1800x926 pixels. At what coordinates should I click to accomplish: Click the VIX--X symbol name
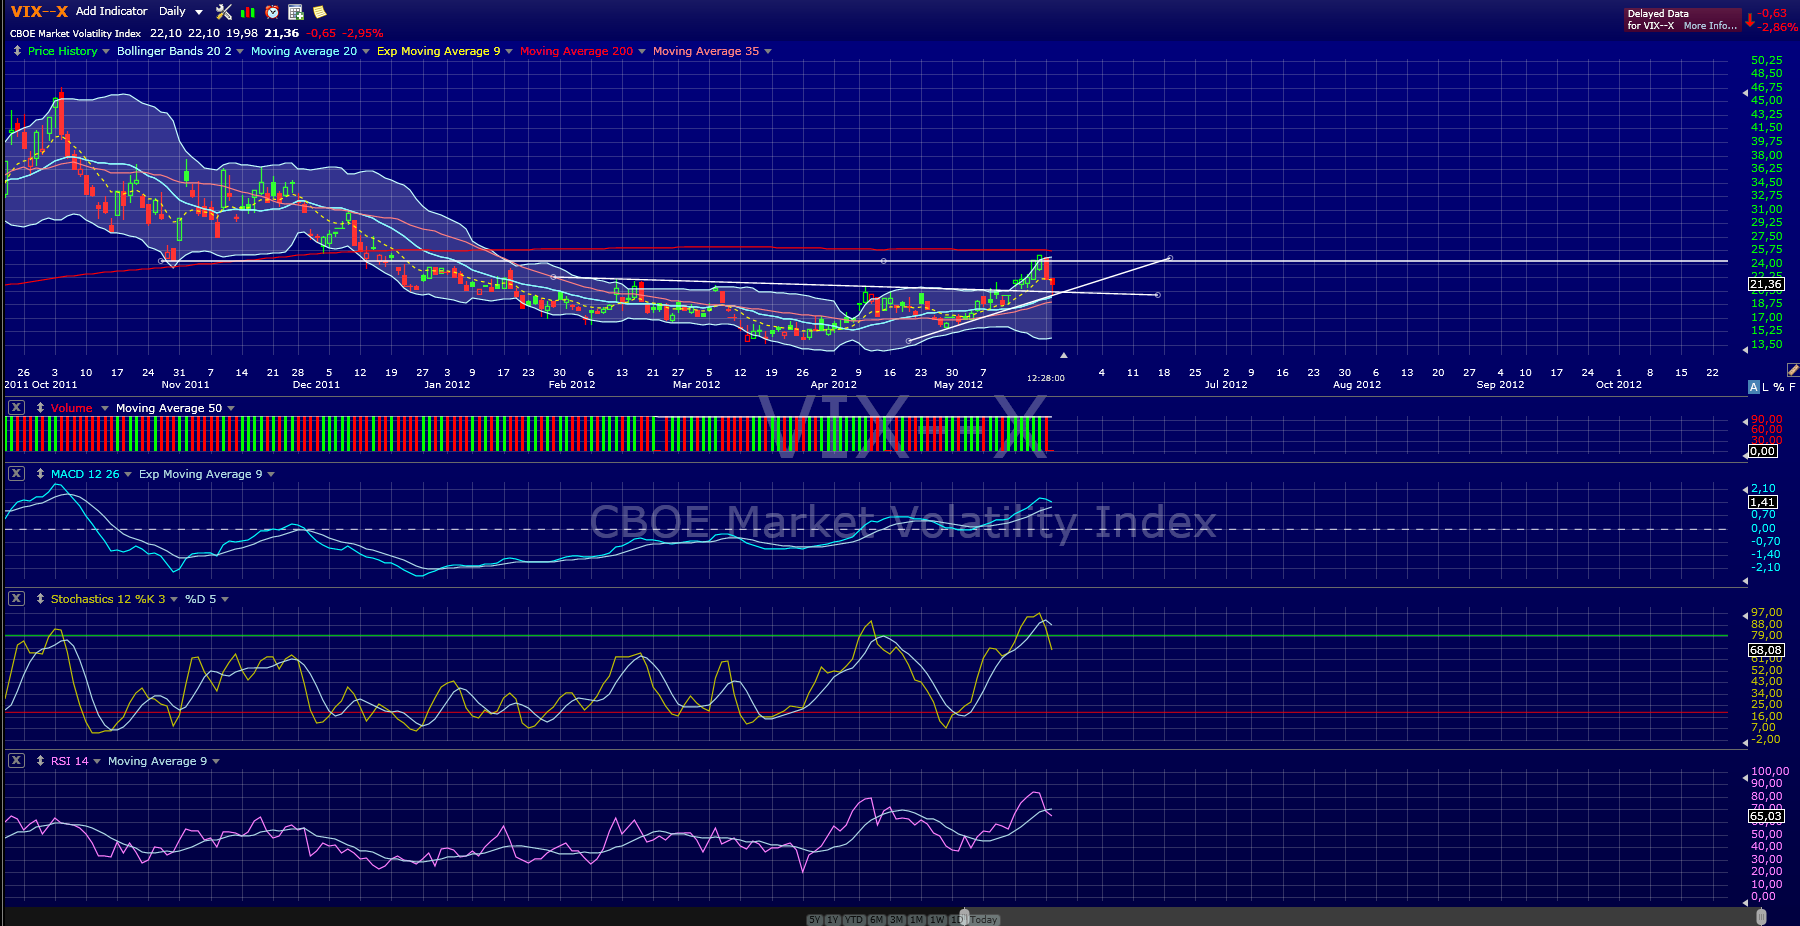coord(39,12)
